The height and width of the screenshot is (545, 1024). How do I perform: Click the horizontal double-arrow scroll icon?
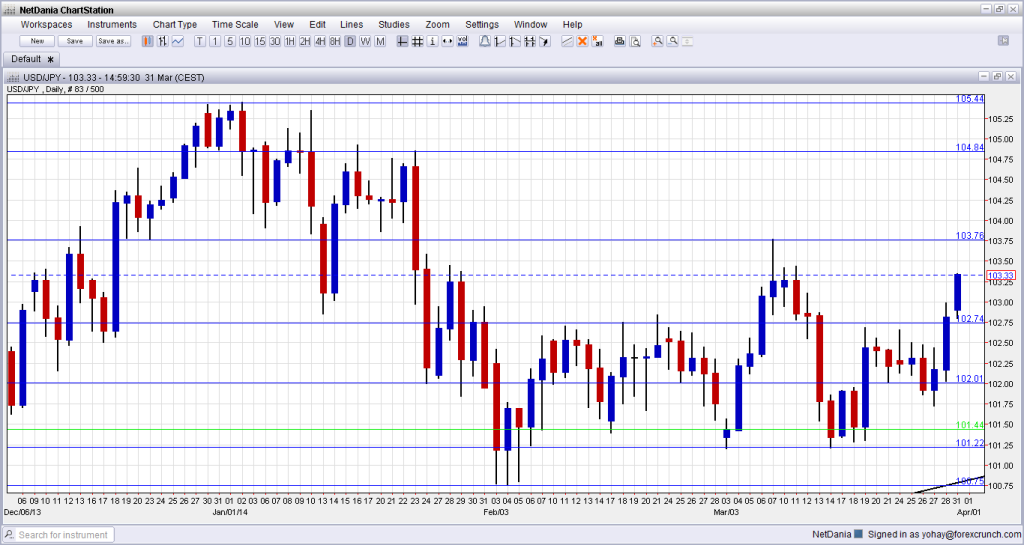point(447,41)
